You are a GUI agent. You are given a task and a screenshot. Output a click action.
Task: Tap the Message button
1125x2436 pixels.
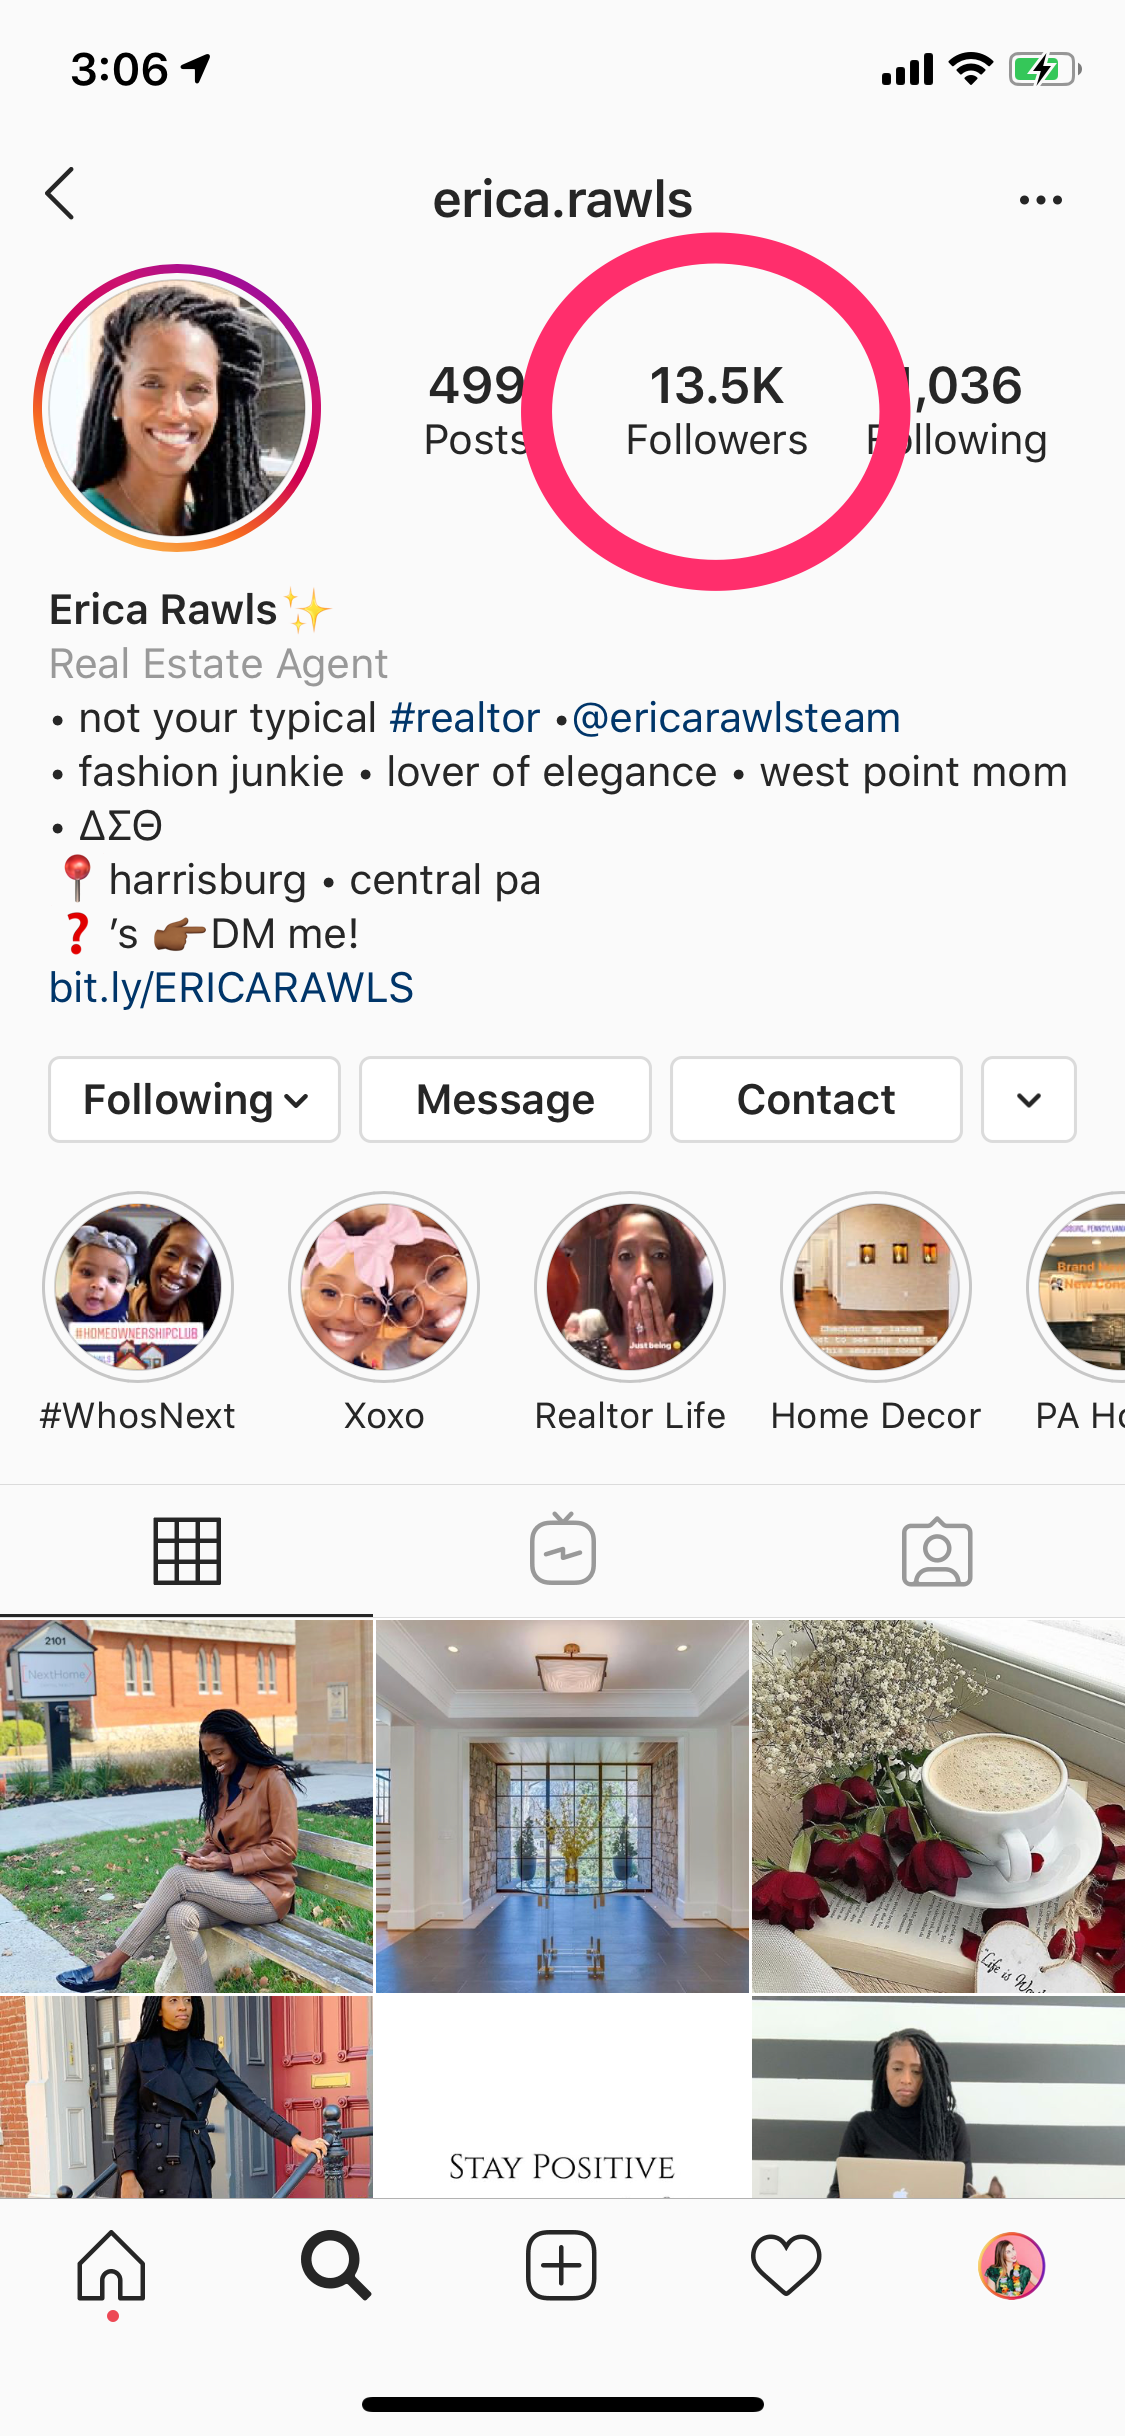(x=505, y=1099)
